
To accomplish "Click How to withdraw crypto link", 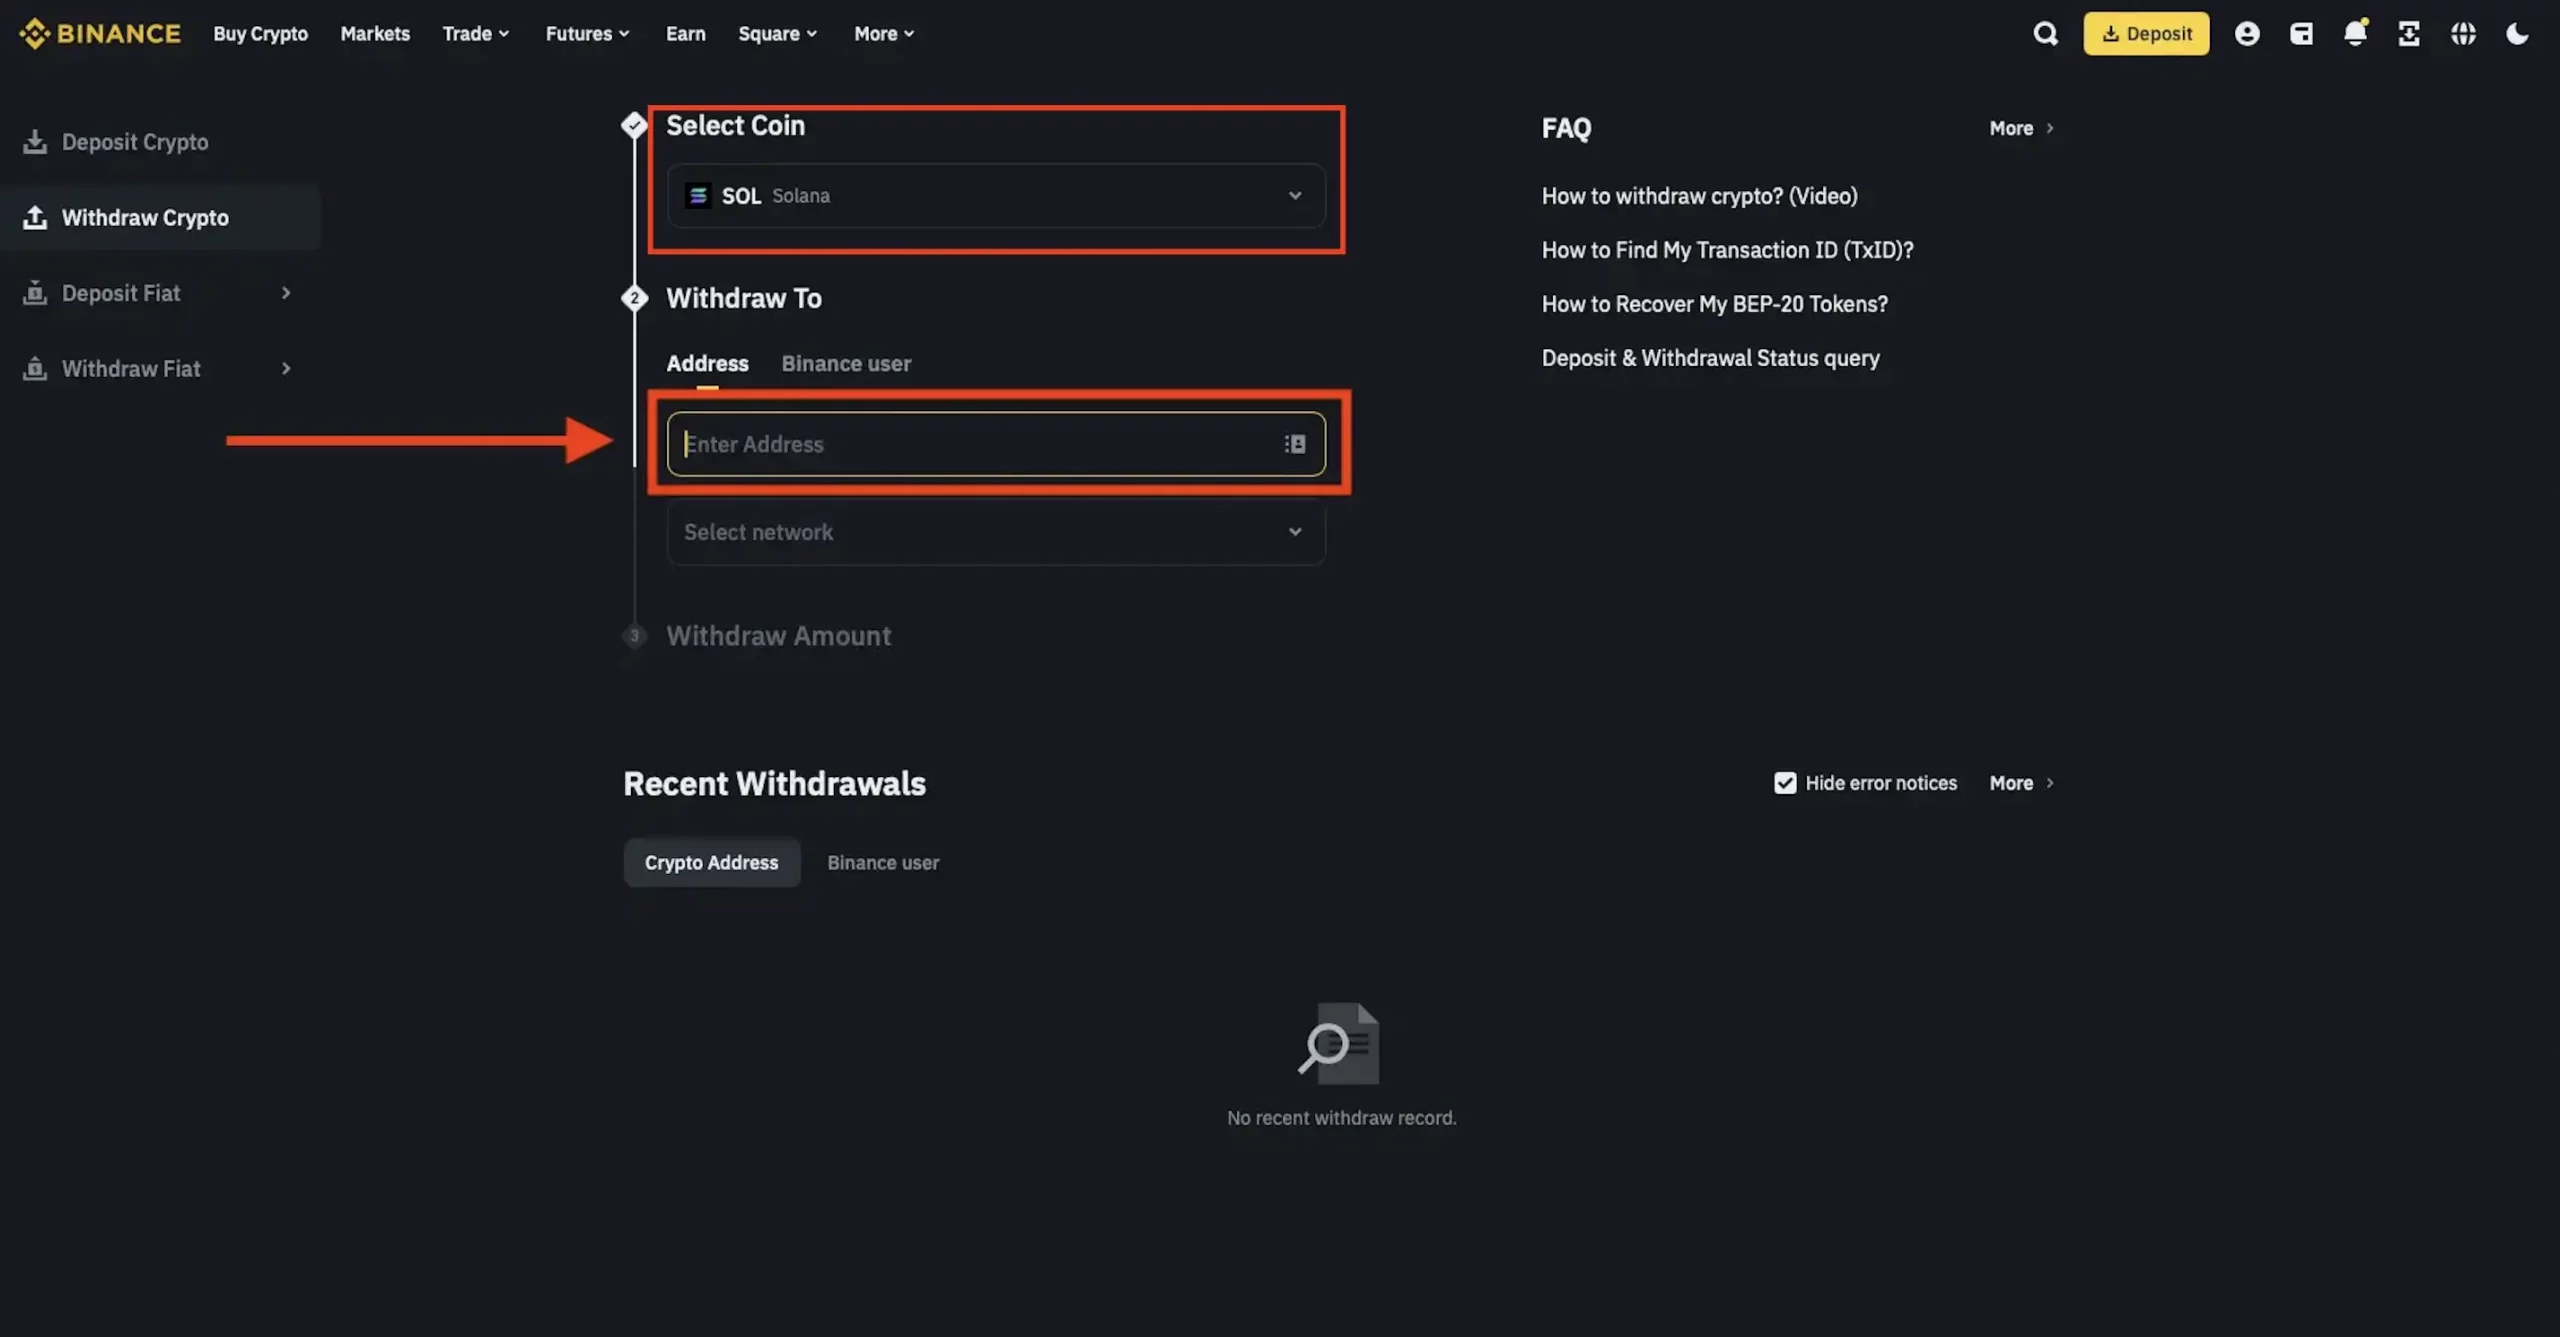I will (1698, 195).
